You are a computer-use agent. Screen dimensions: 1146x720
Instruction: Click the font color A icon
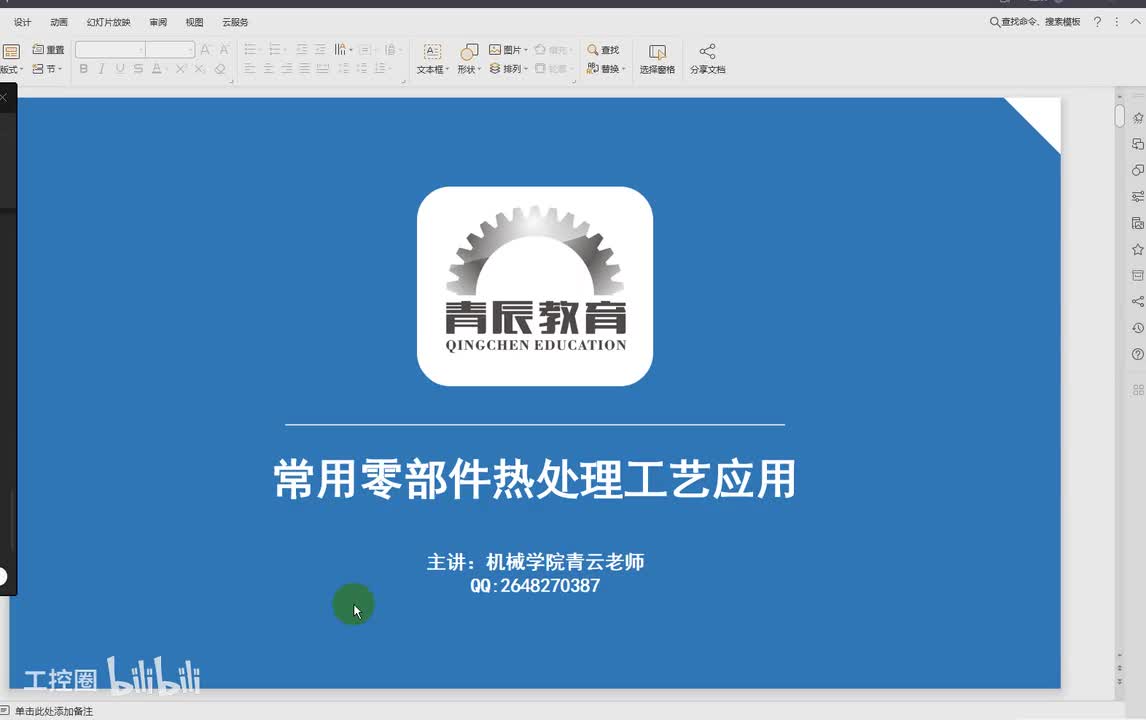pyautogui.click(x=156, y=69)
